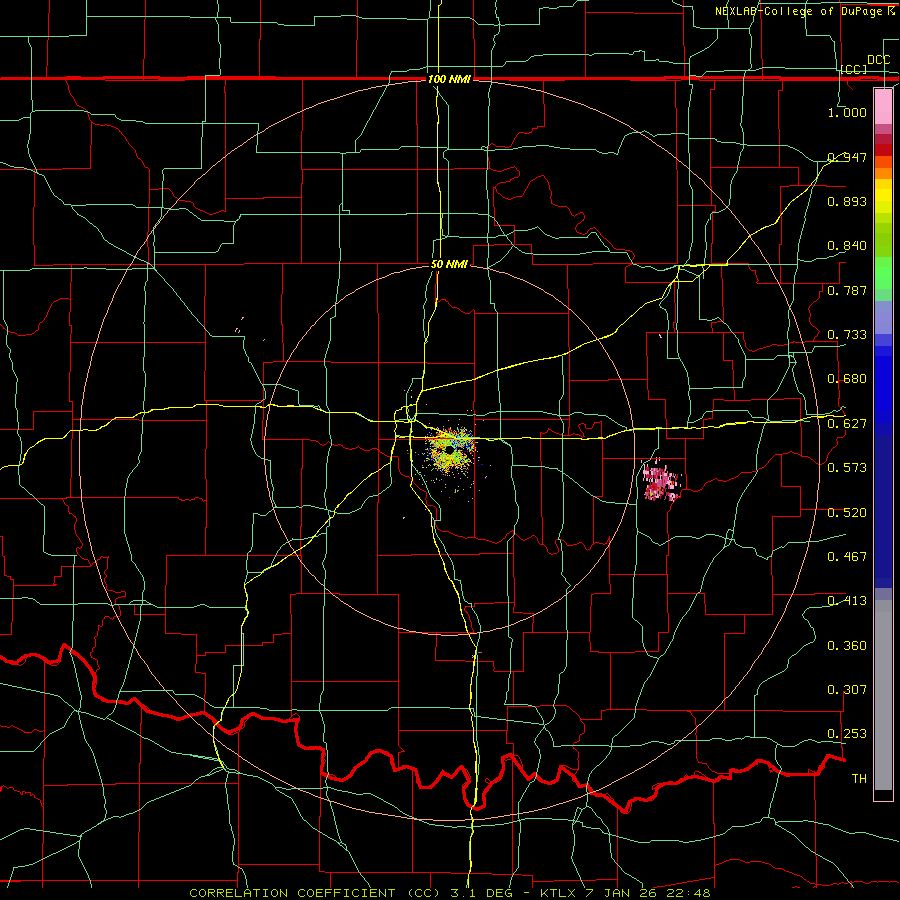900x900 pixels.
Task: Select the 0.413 scale value
Action: (847, 601)
